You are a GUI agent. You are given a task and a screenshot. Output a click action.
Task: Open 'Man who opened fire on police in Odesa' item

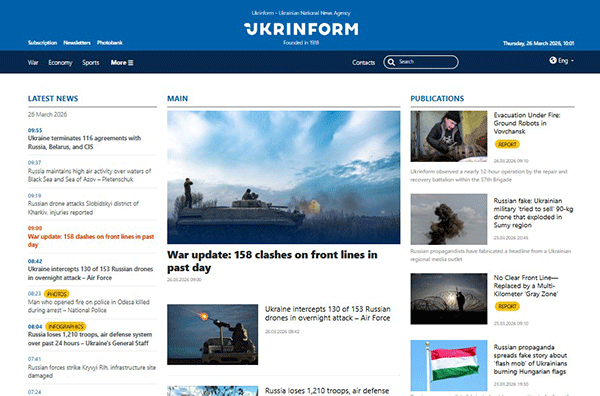(x=88, y=306)
